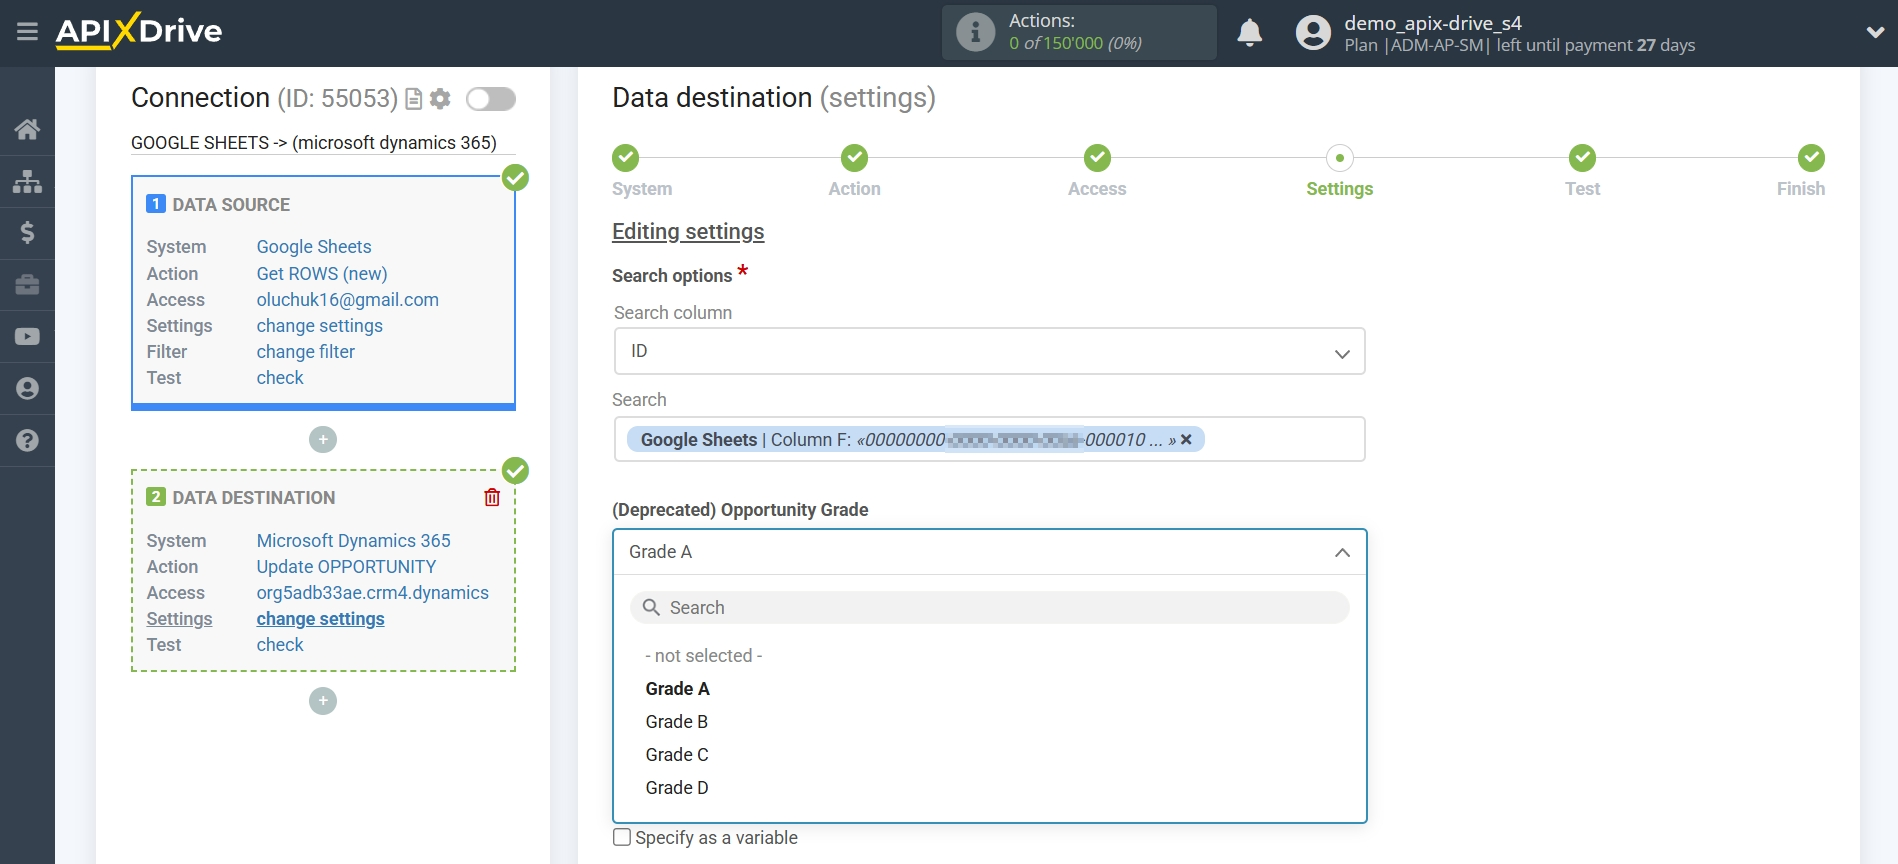Click data destination change settings link
Viewport: 1898px width, 864px height.
click(320, 619)
